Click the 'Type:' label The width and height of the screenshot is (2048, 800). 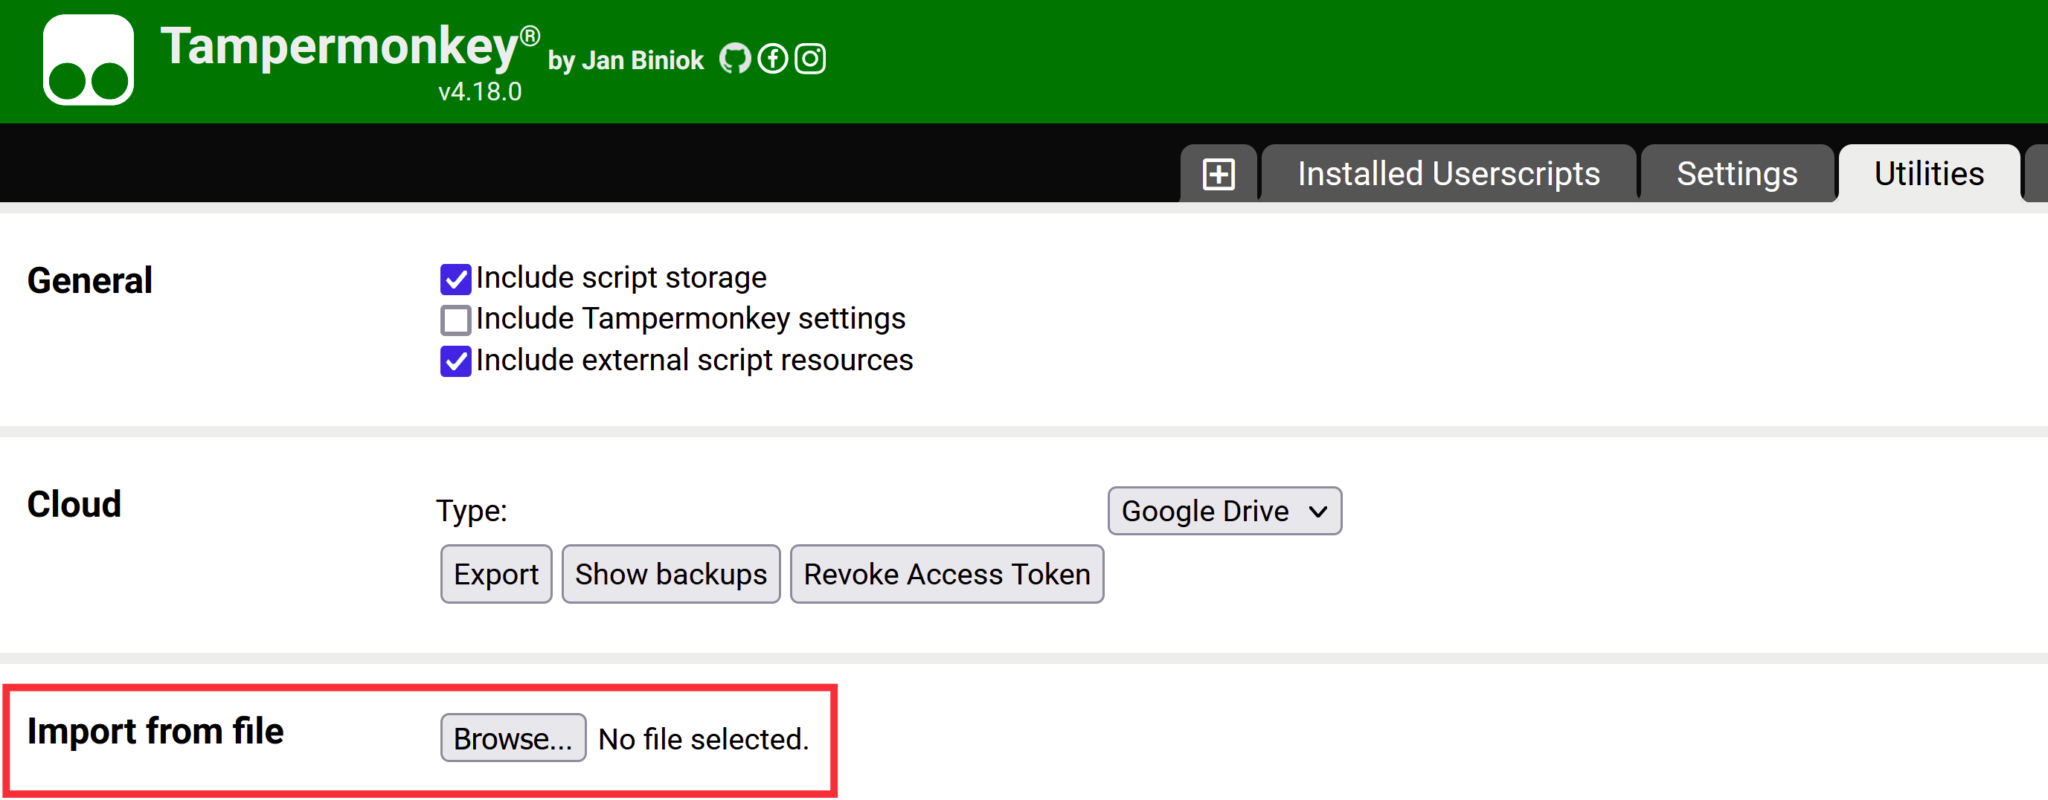click(472, 511)
